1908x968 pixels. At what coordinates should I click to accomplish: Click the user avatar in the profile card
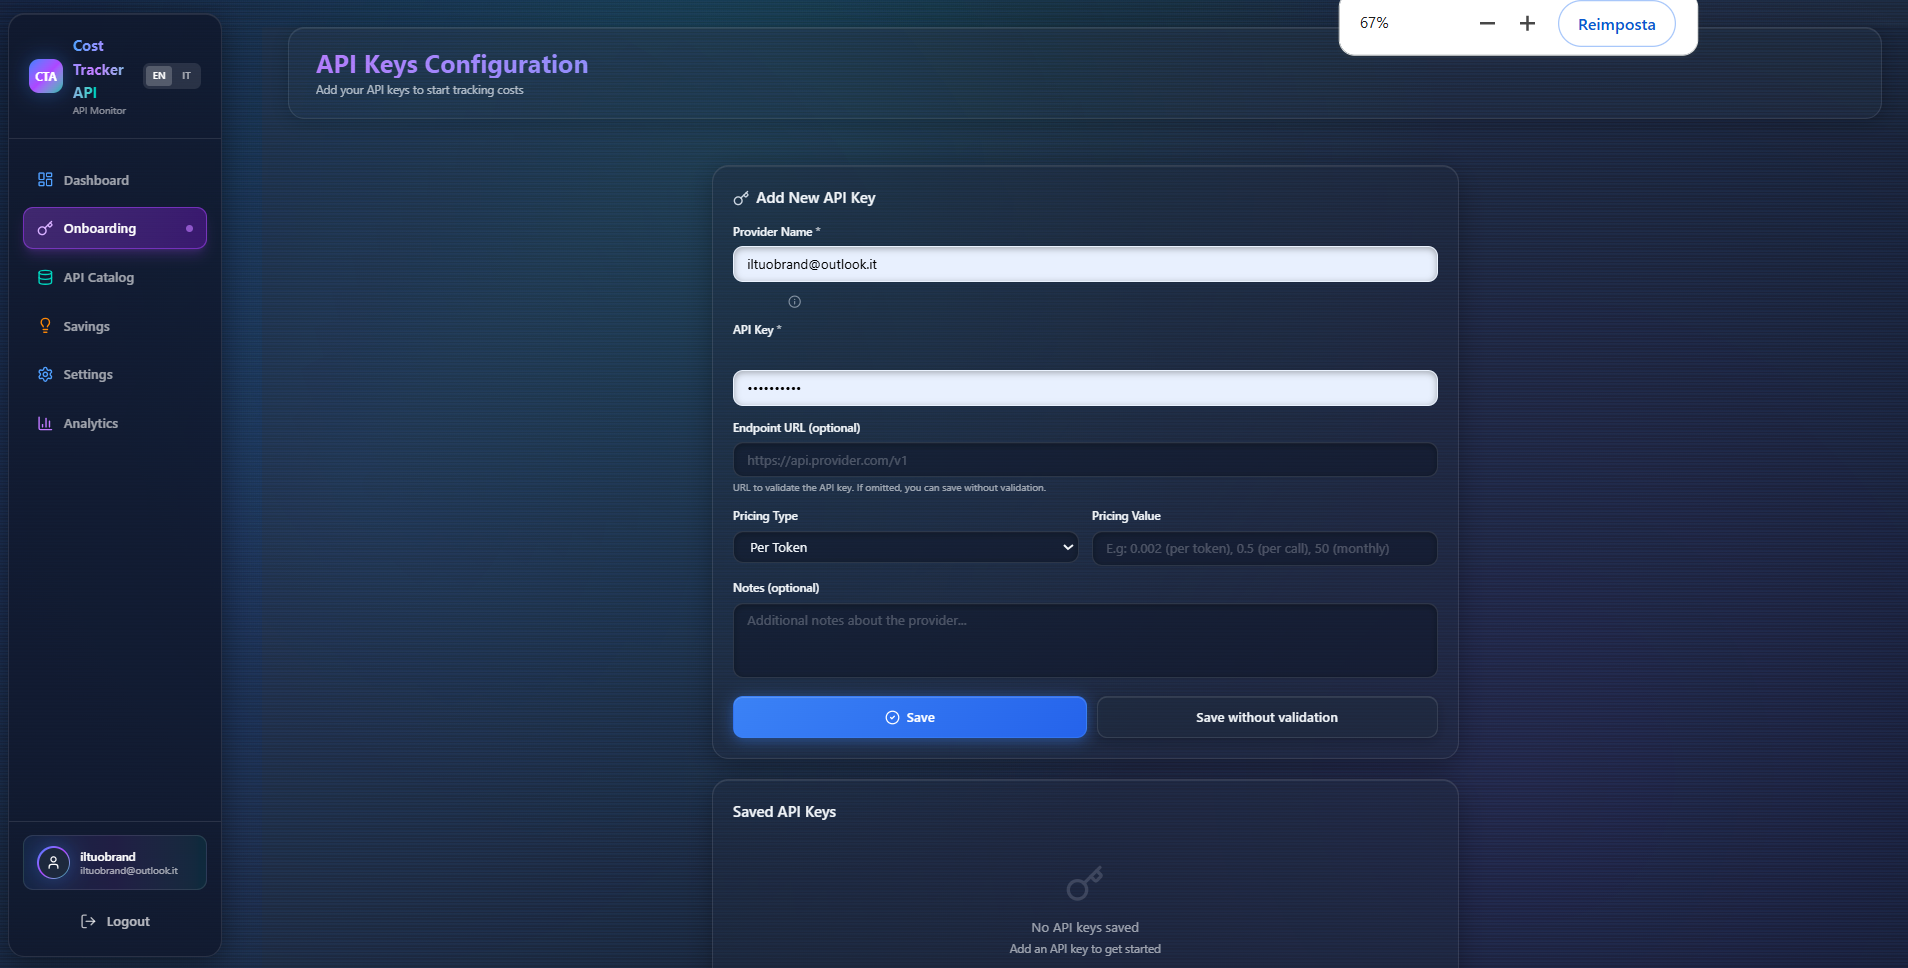click(51, 862)
